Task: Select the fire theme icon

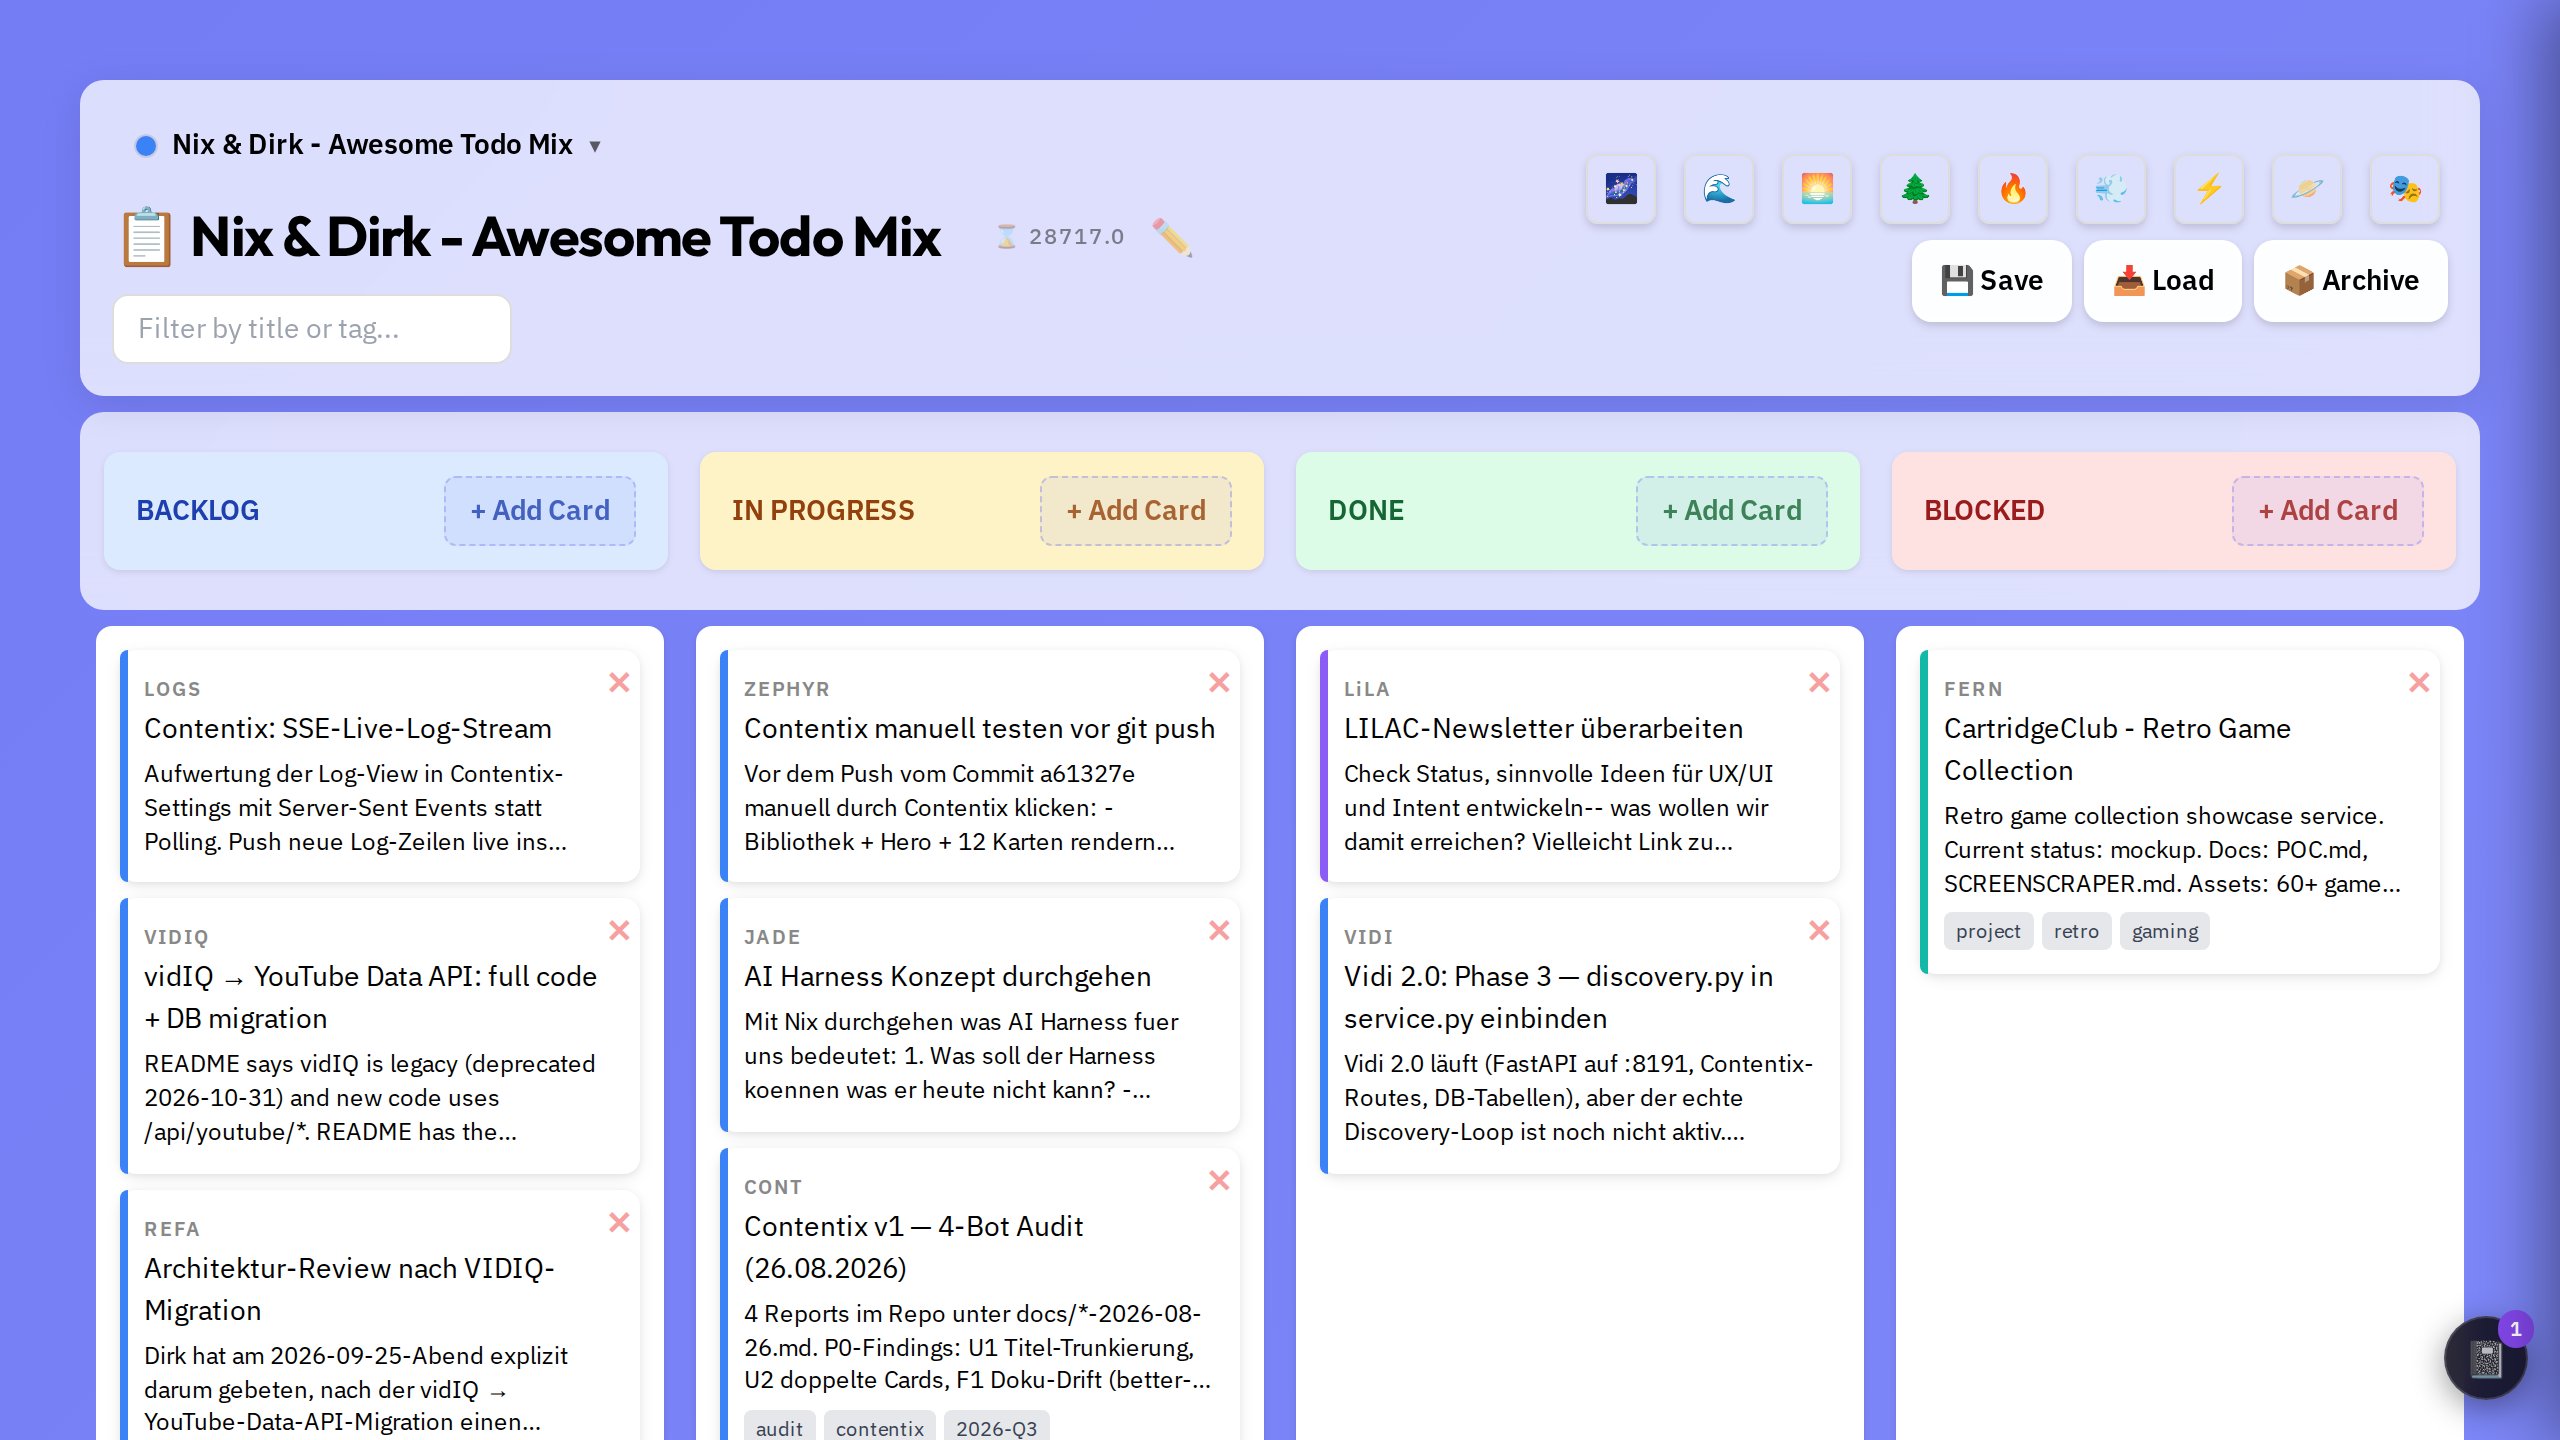Action: coord(2013,189)
